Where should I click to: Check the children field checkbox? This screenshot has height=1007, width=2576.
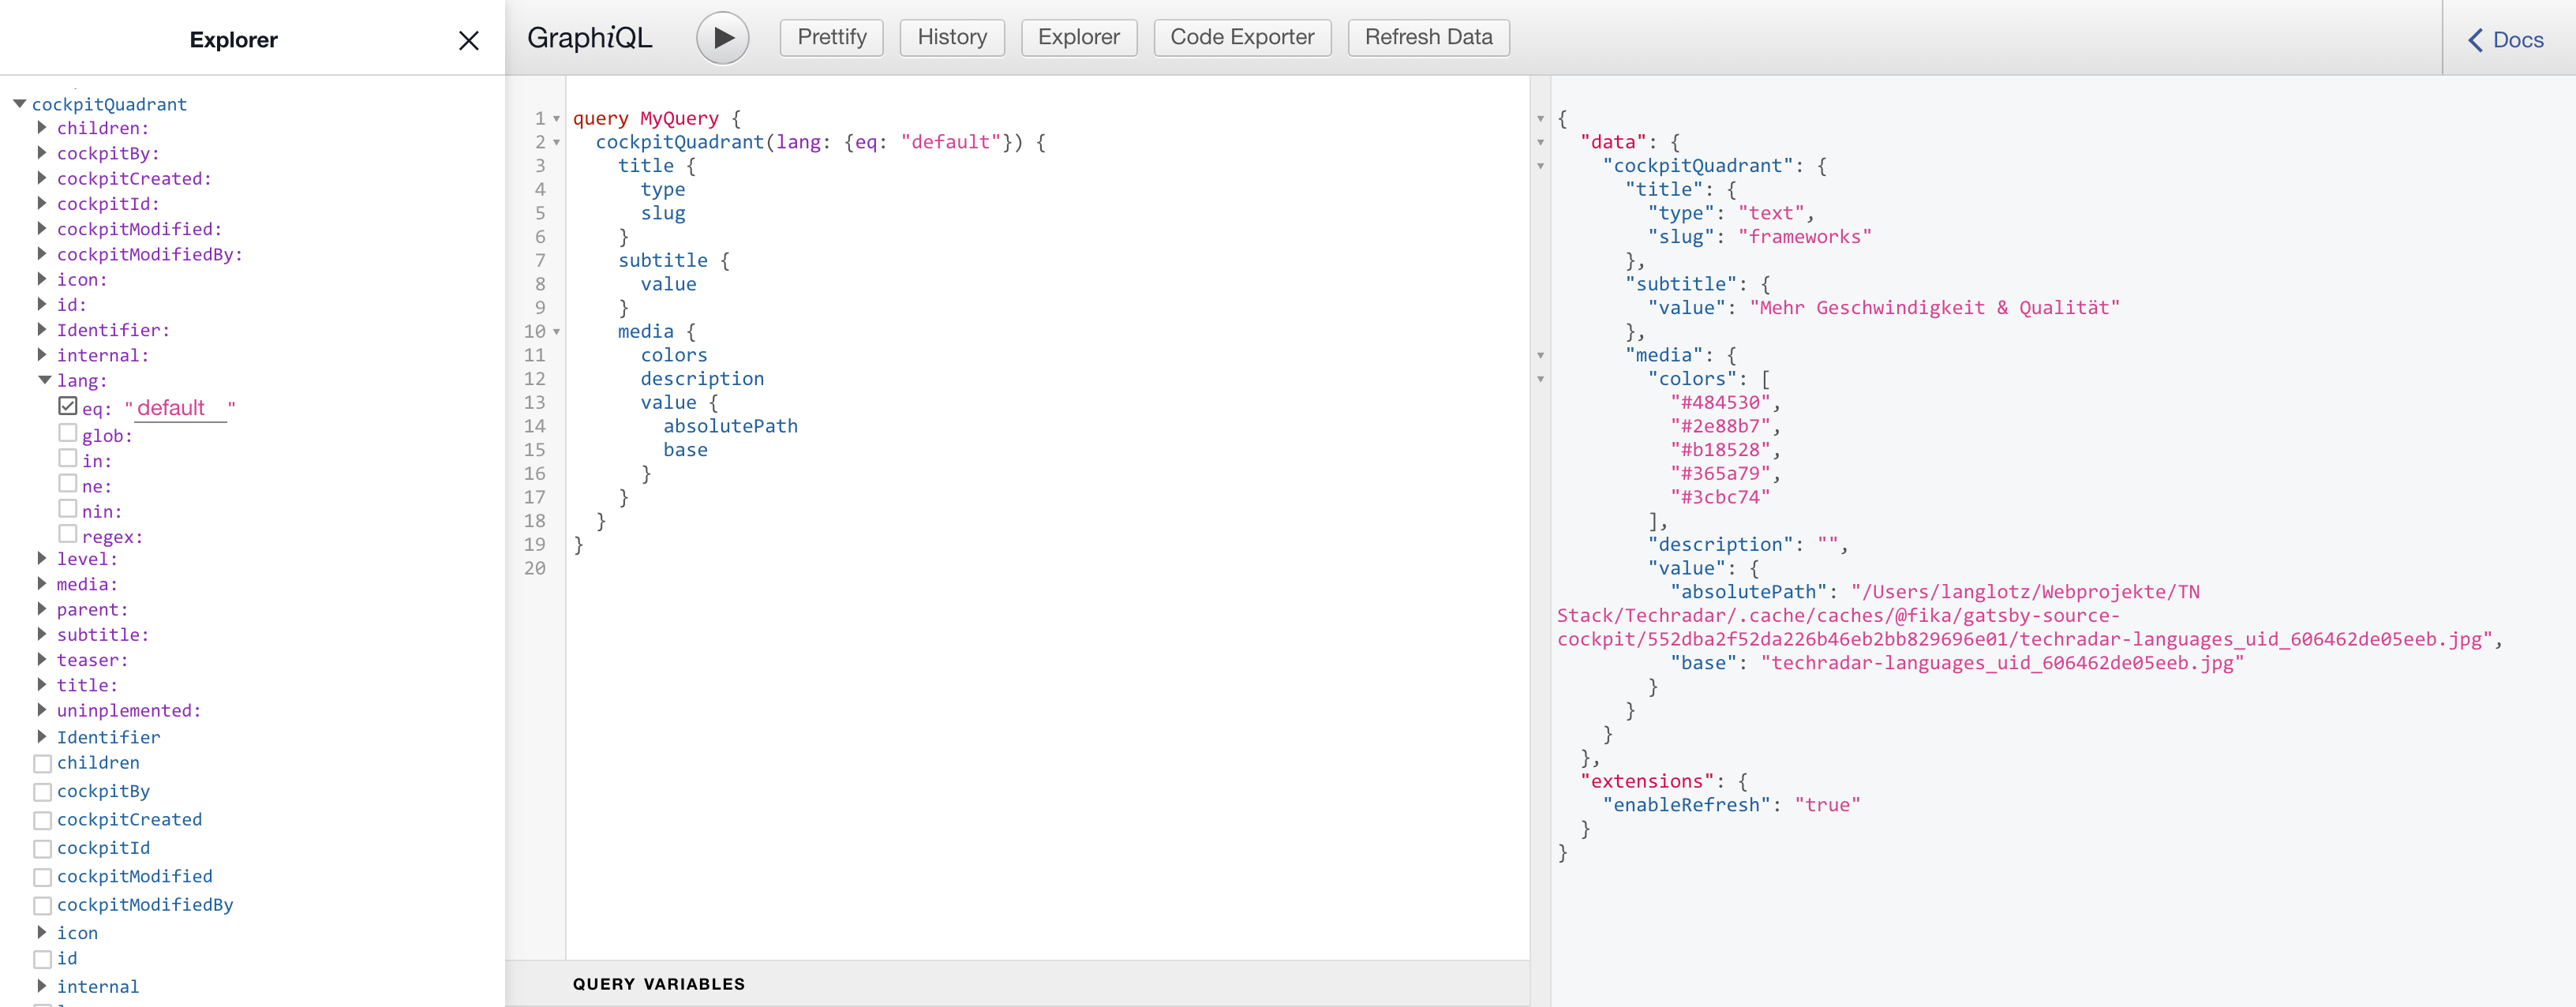[x=41, y=763]
